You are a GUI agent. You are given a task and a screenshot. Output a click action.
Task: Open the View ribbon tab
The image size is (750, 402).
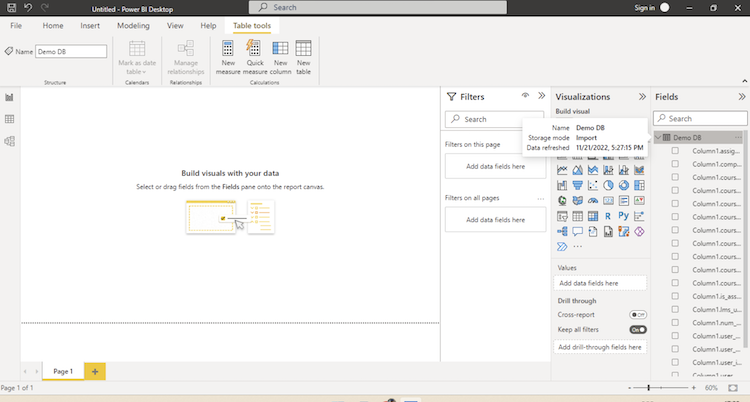[175, 26]
